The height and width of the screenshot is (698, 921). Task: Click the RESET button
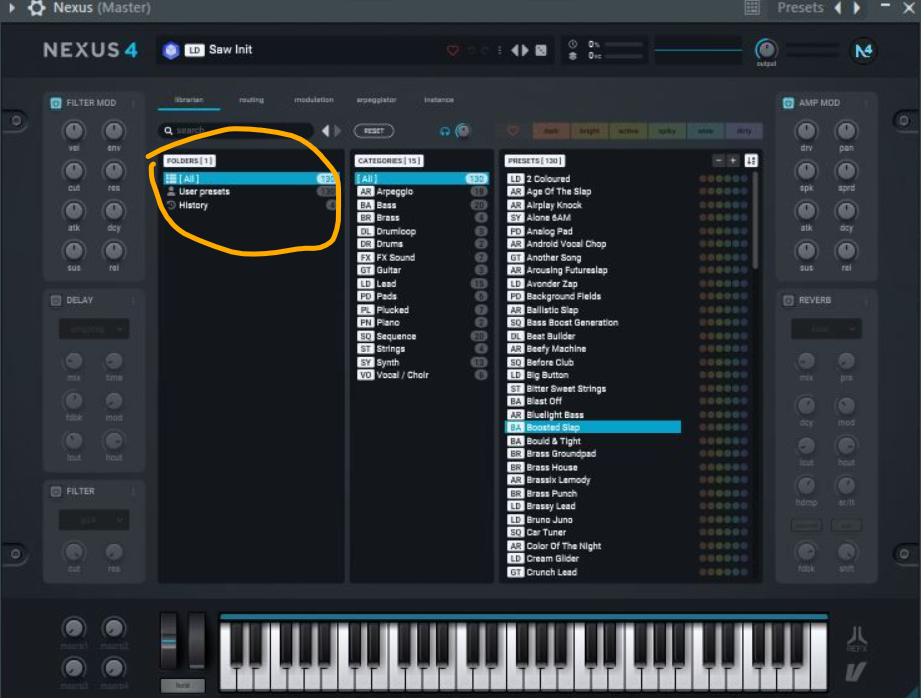pos(374,131)
